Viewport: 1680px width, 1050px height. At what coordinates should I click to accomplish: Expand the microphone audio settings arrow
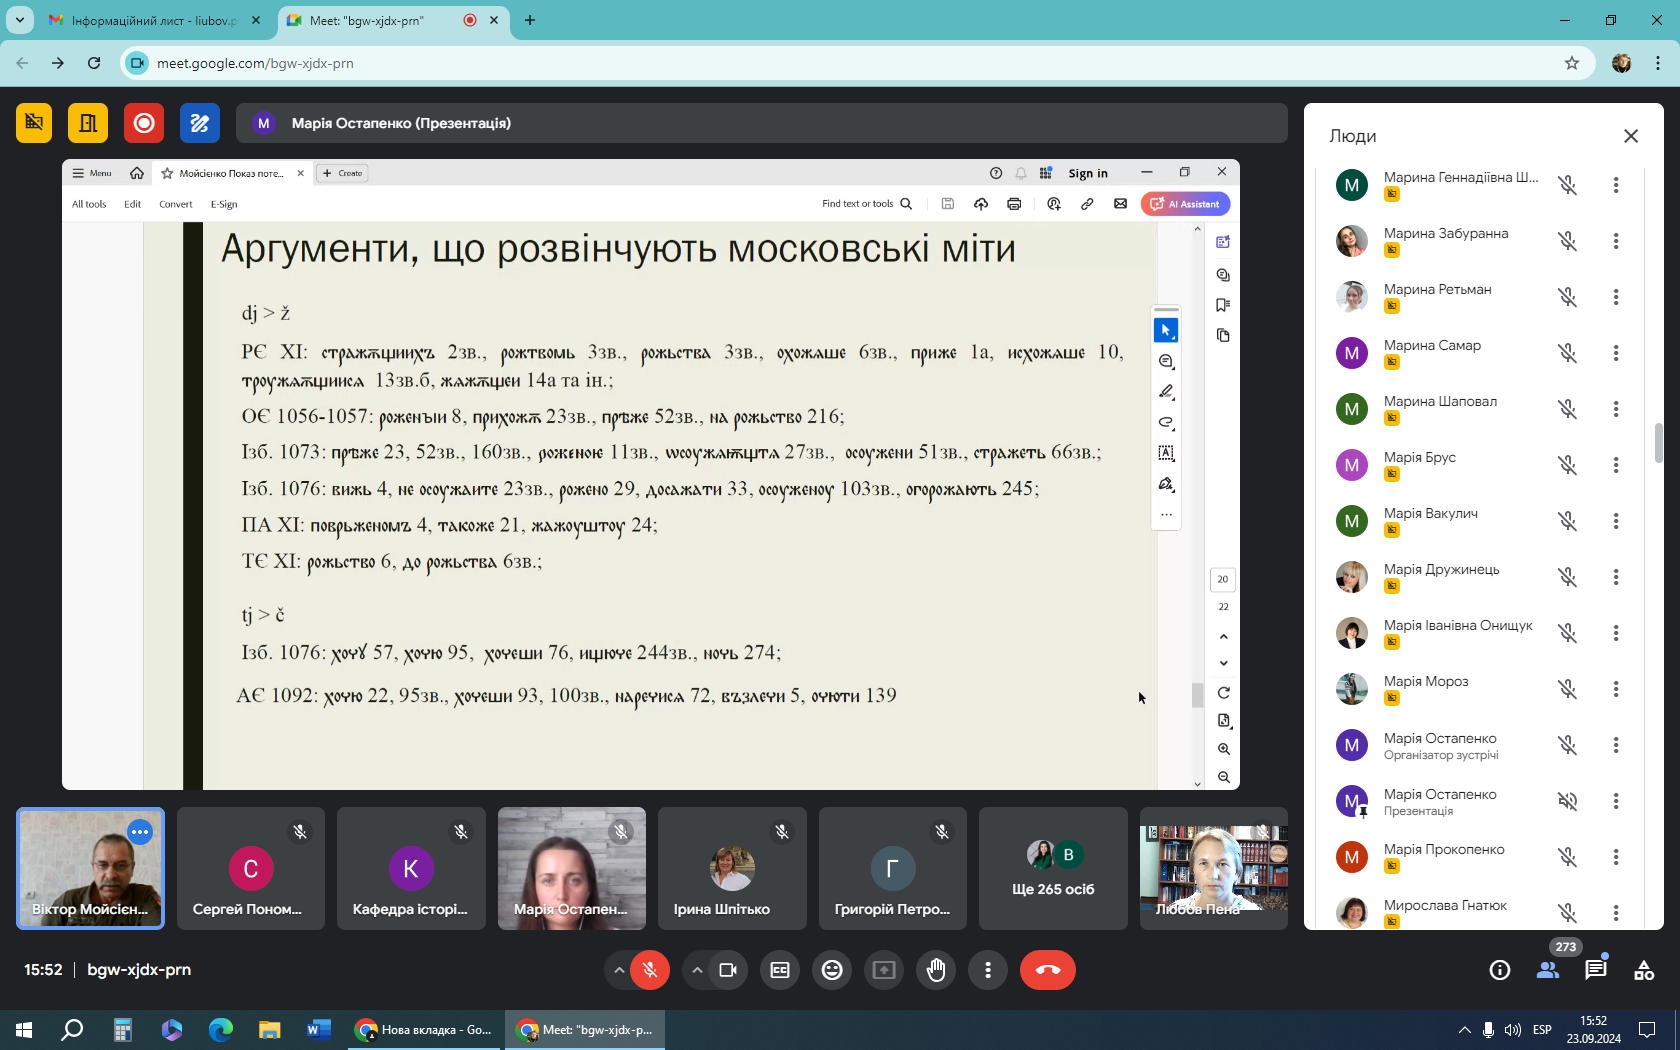tap(619, 970)
